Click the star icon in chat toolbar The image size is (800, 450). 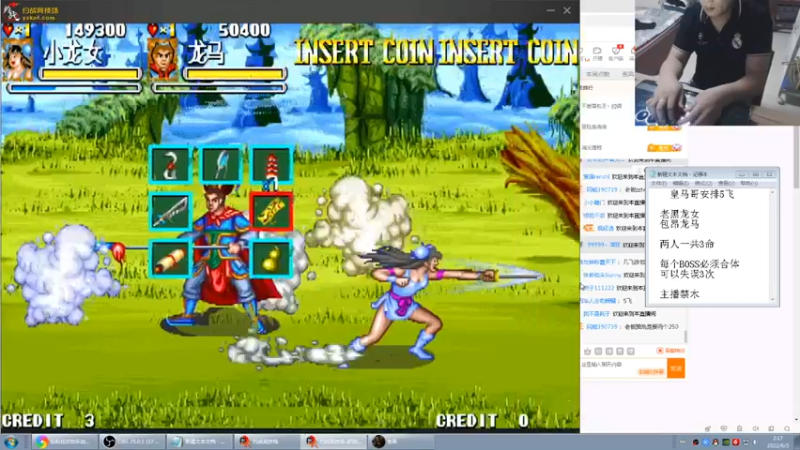click(x=588, y=351)
